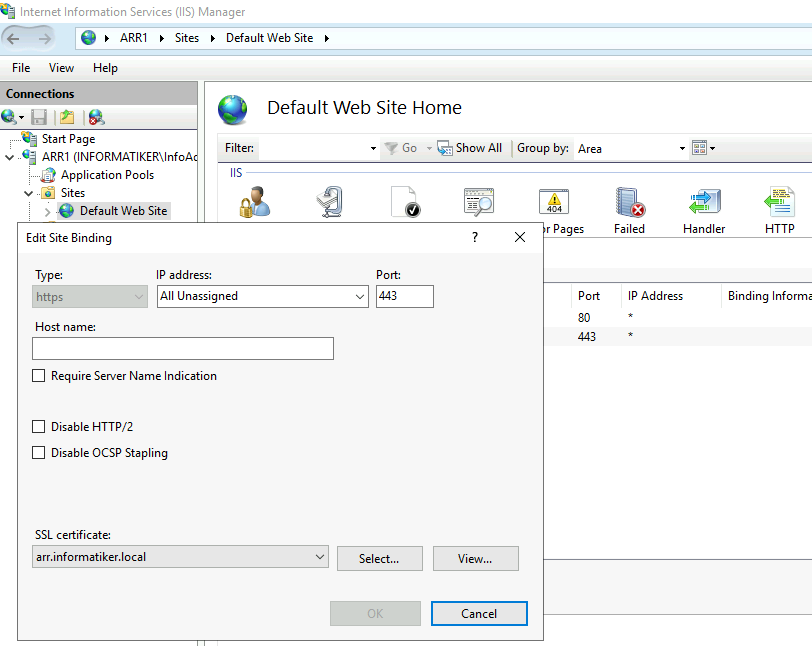Select the port 443 binding row
The image size is (812, 646).
pos(677,337)
